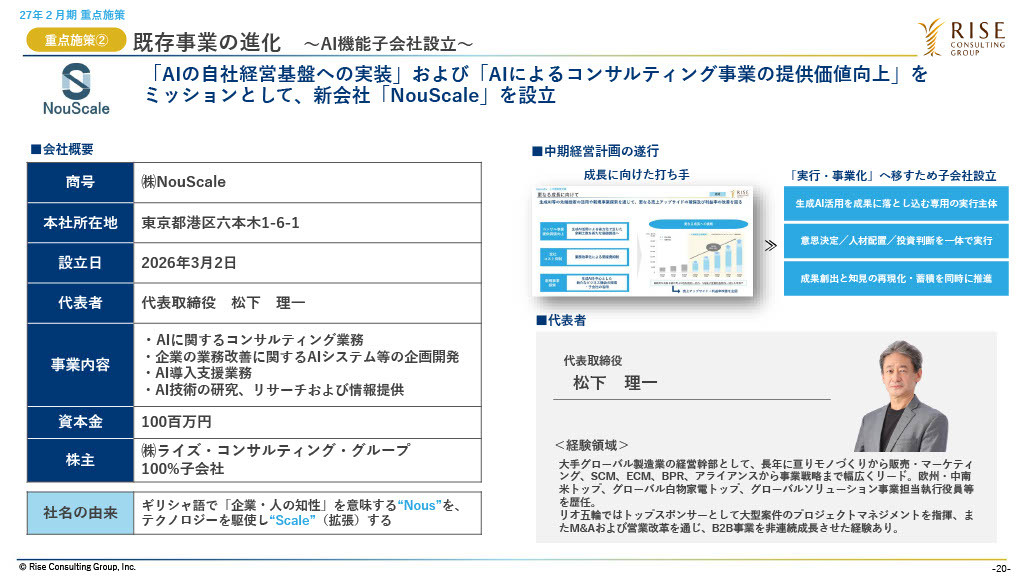Click the mission statement headline about NouScale

point(536,84)
